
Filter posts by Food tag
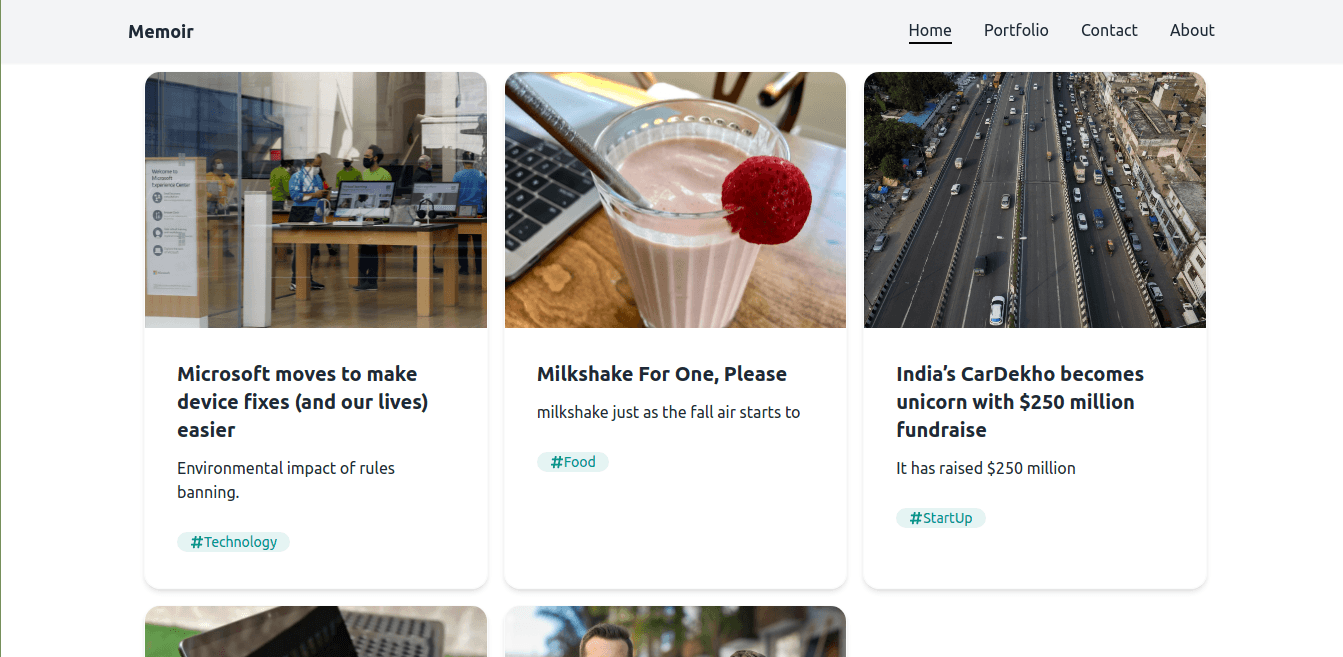tap(573, 462)
